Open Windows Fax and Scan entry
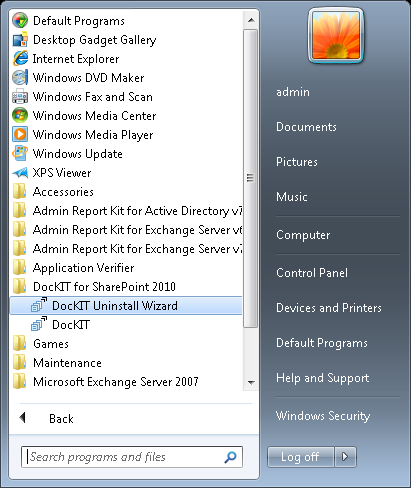 (126, 97)
